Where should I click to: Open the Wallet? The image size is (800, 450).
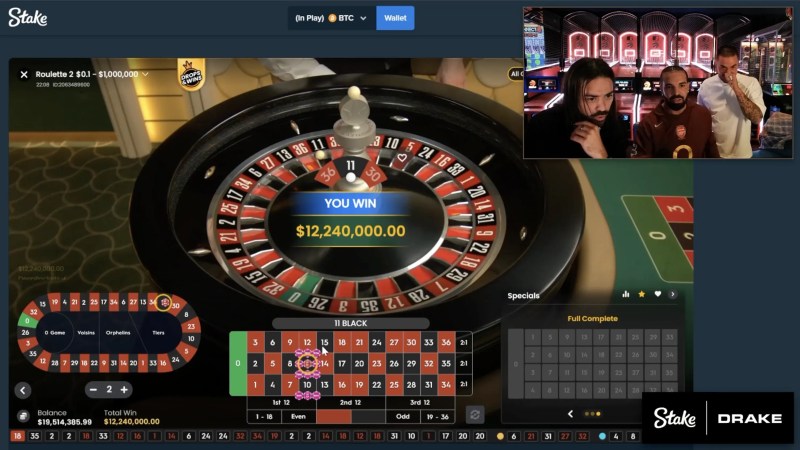(395, 18)
